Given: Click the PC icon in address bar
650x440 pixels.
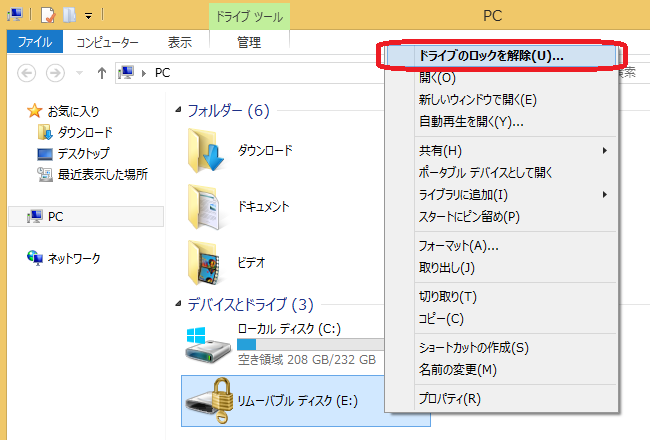Looking at the screenshot, I should tap(126, 73).
